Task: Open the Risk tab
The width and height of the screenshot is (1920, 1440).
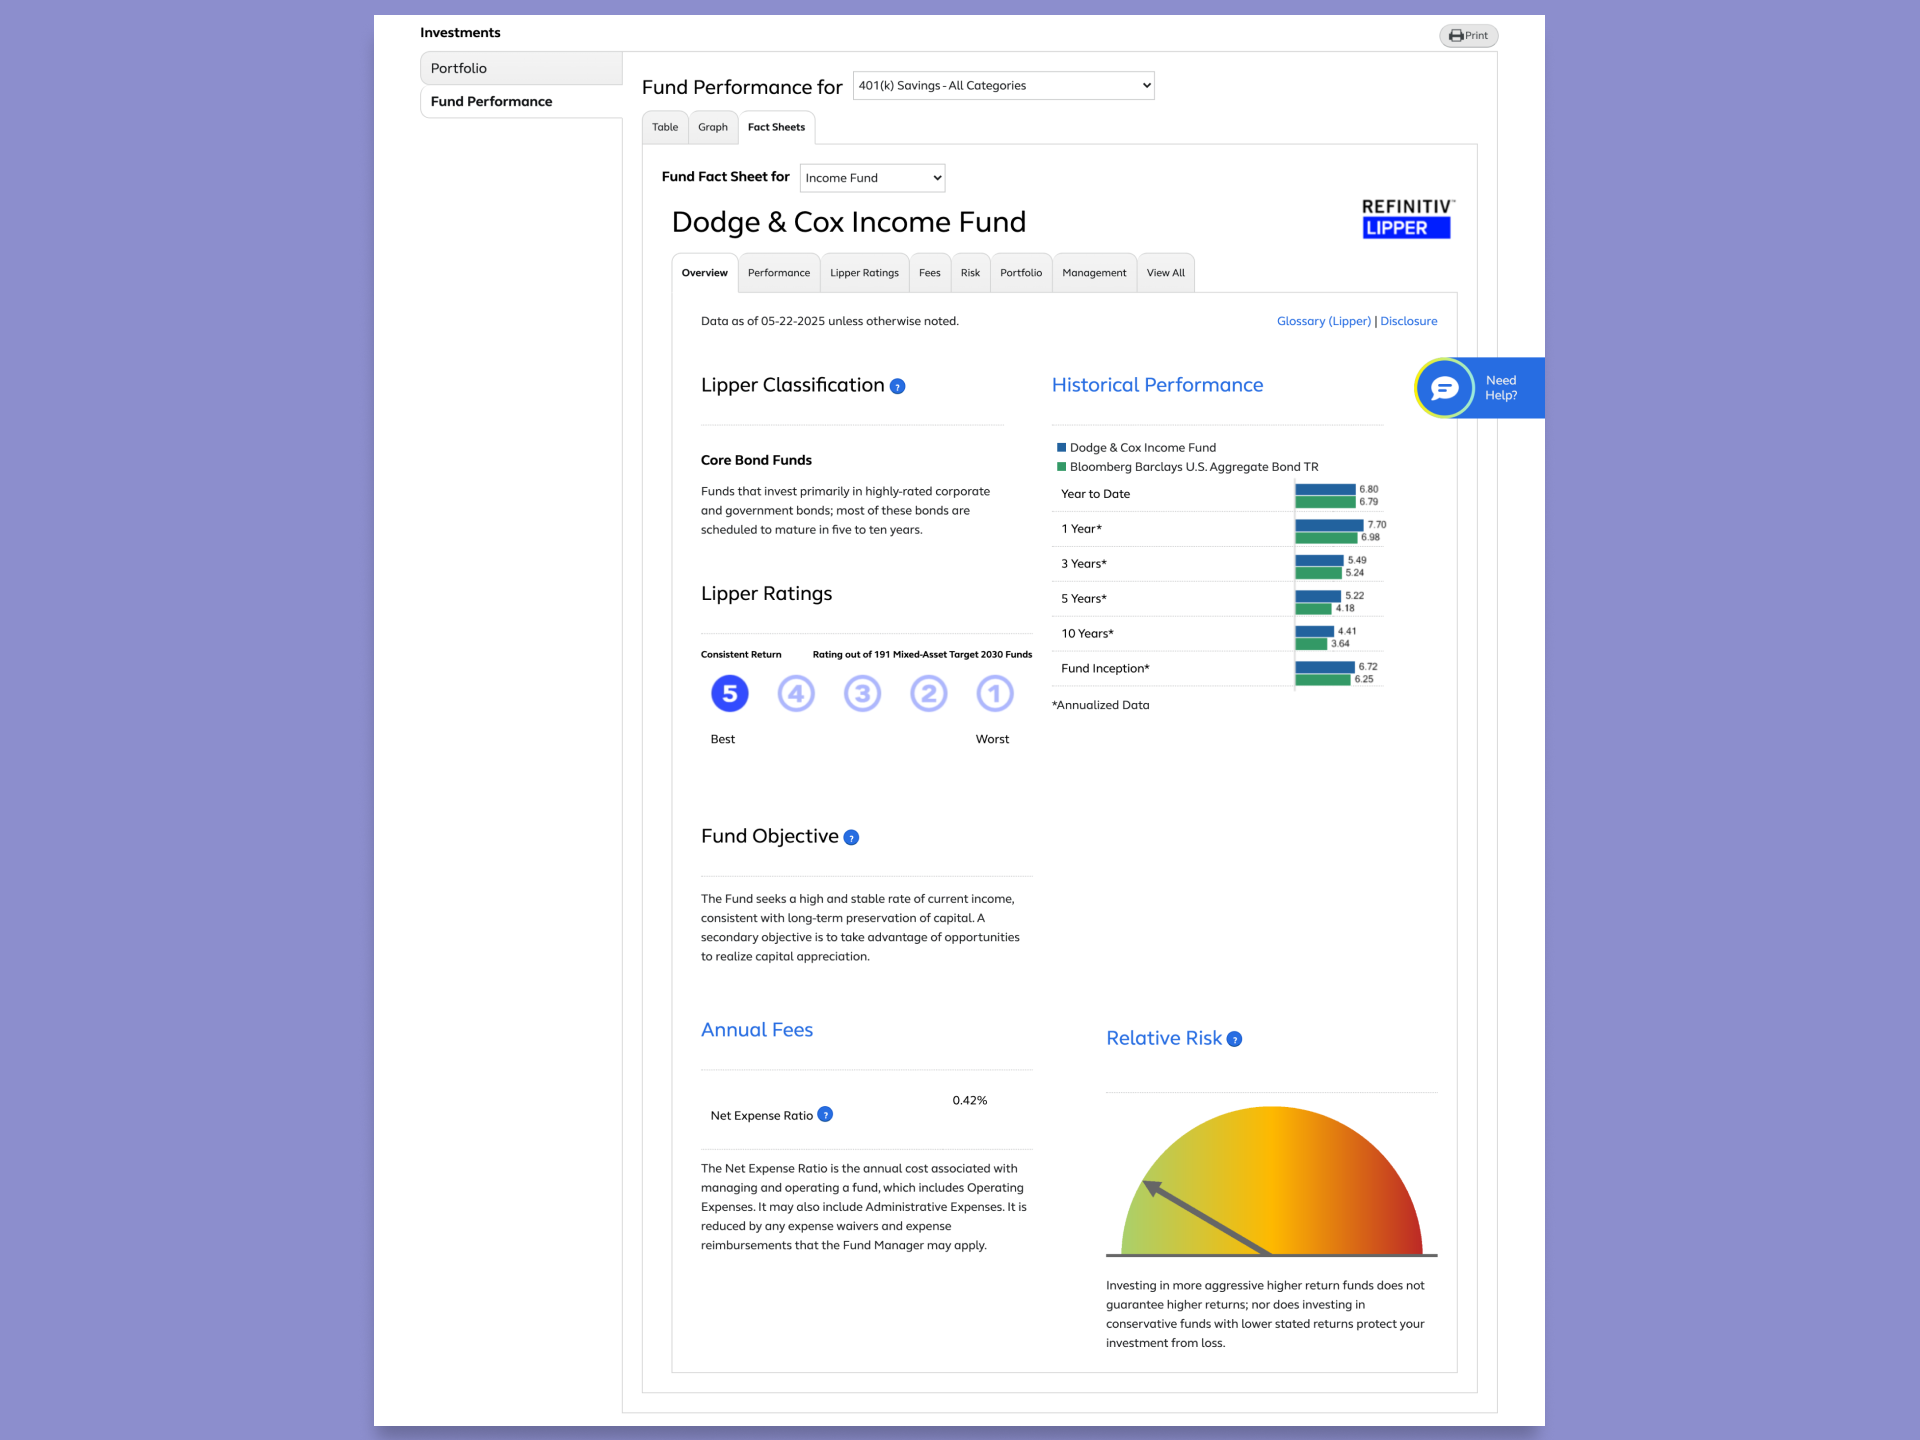Action: [971, 273]
